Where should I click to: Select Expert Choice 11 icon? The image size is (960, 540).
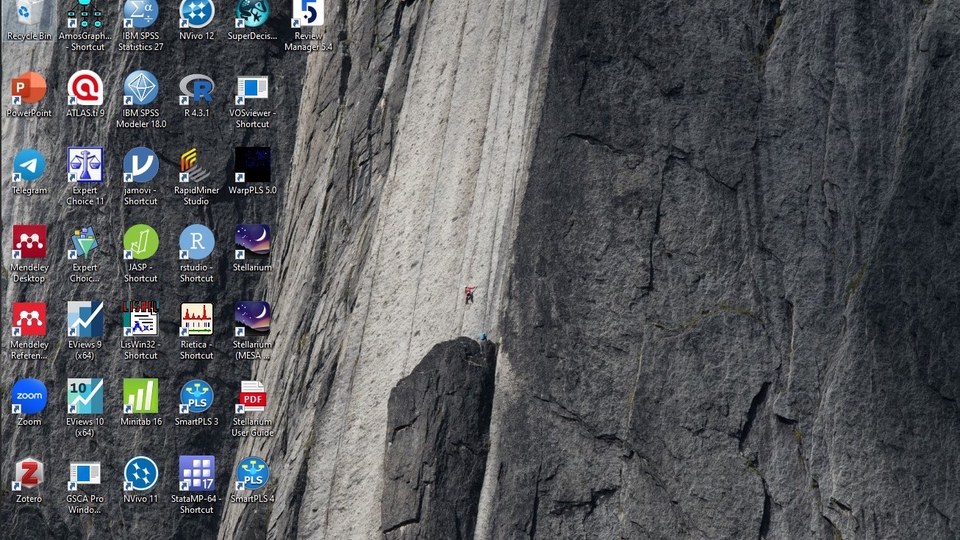85,177
